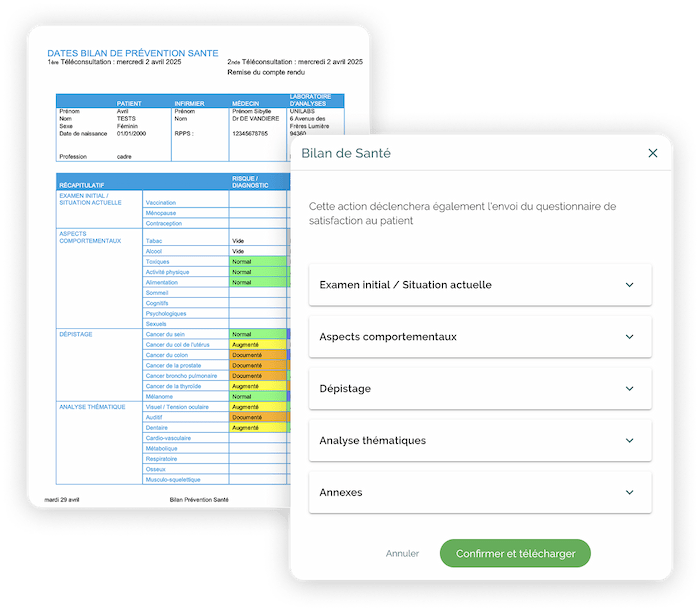Click the 'Dépistage' panel label

345,389
